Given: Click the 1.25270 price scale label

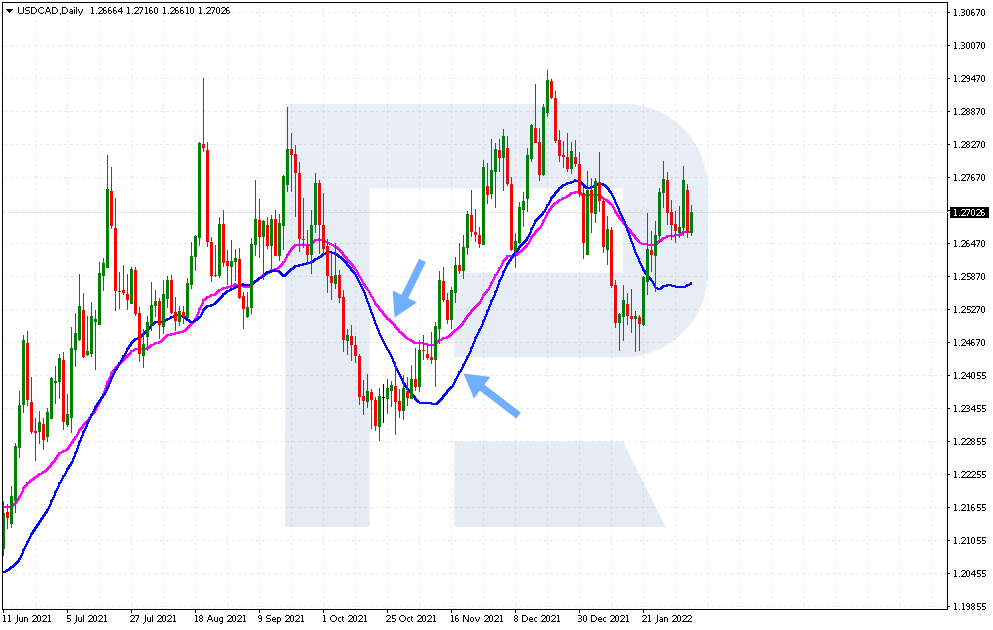Looking at the screenshot, I should (969, 310).
